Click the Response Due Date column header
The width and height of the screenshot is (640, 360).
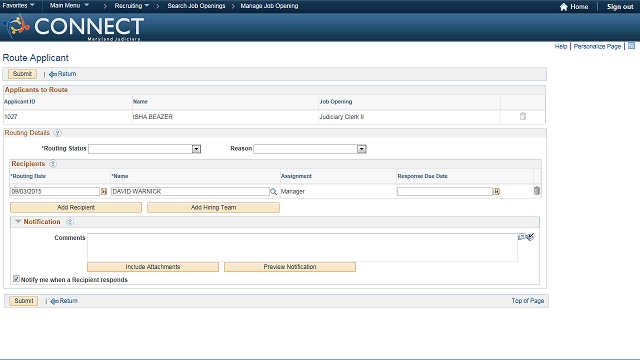pos(422,176)
